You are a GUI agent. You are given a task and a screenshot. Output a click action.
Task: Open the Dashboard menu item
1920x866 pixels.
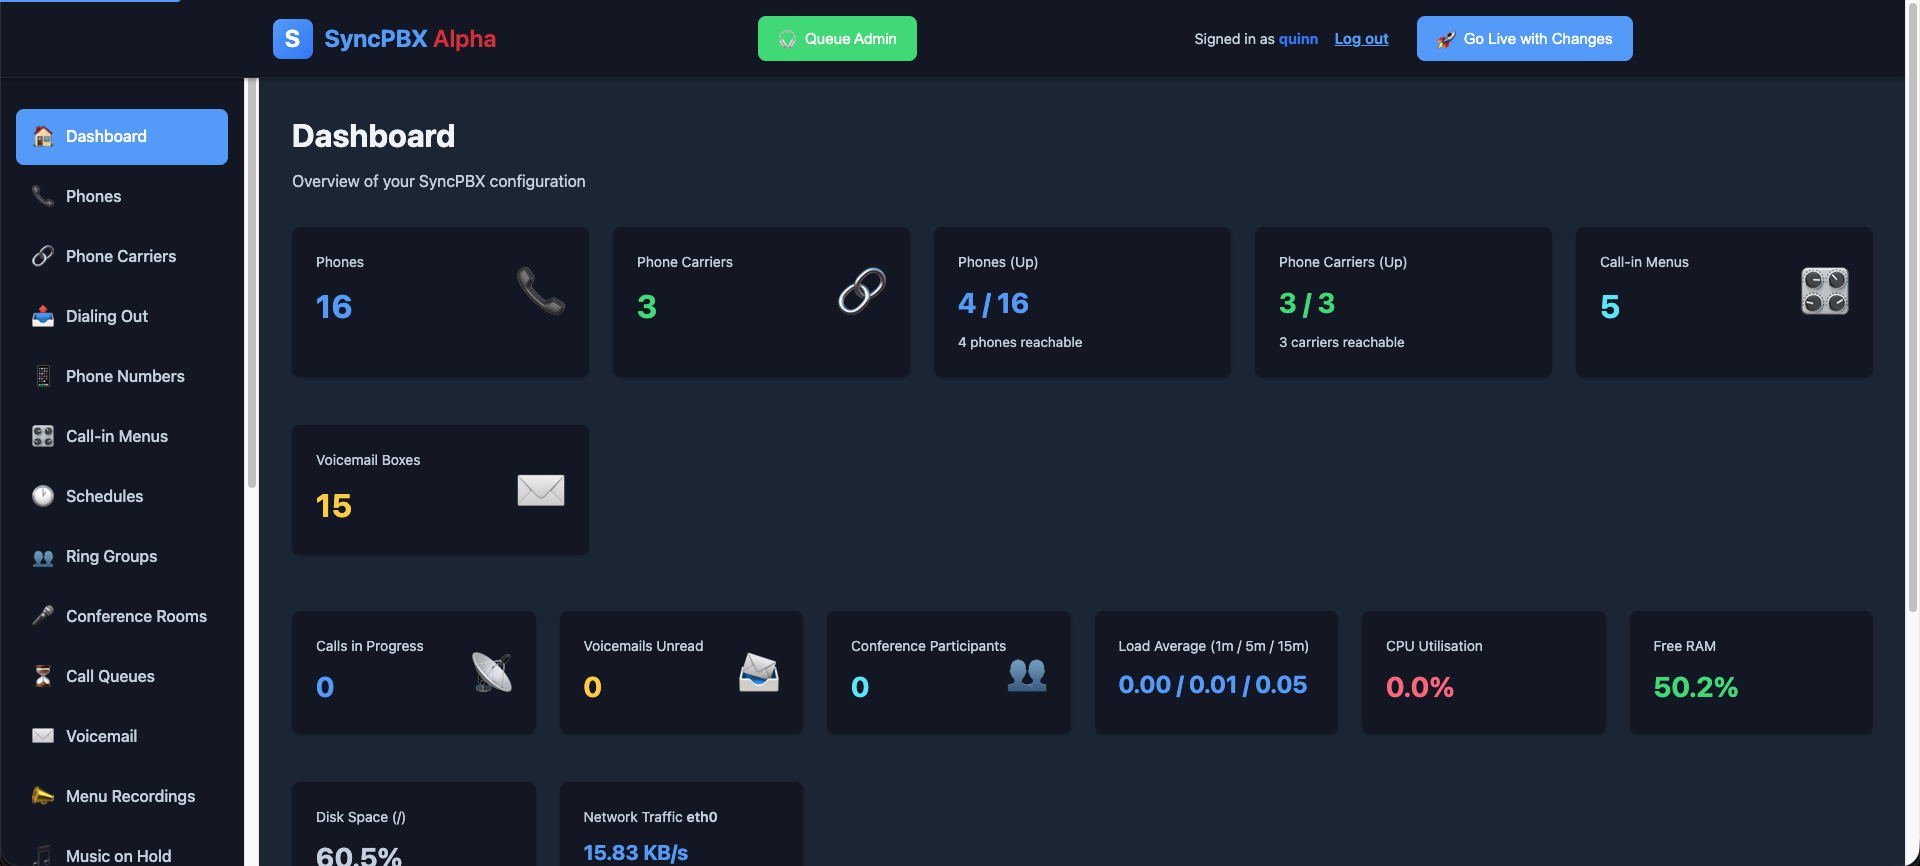point(122,137)
